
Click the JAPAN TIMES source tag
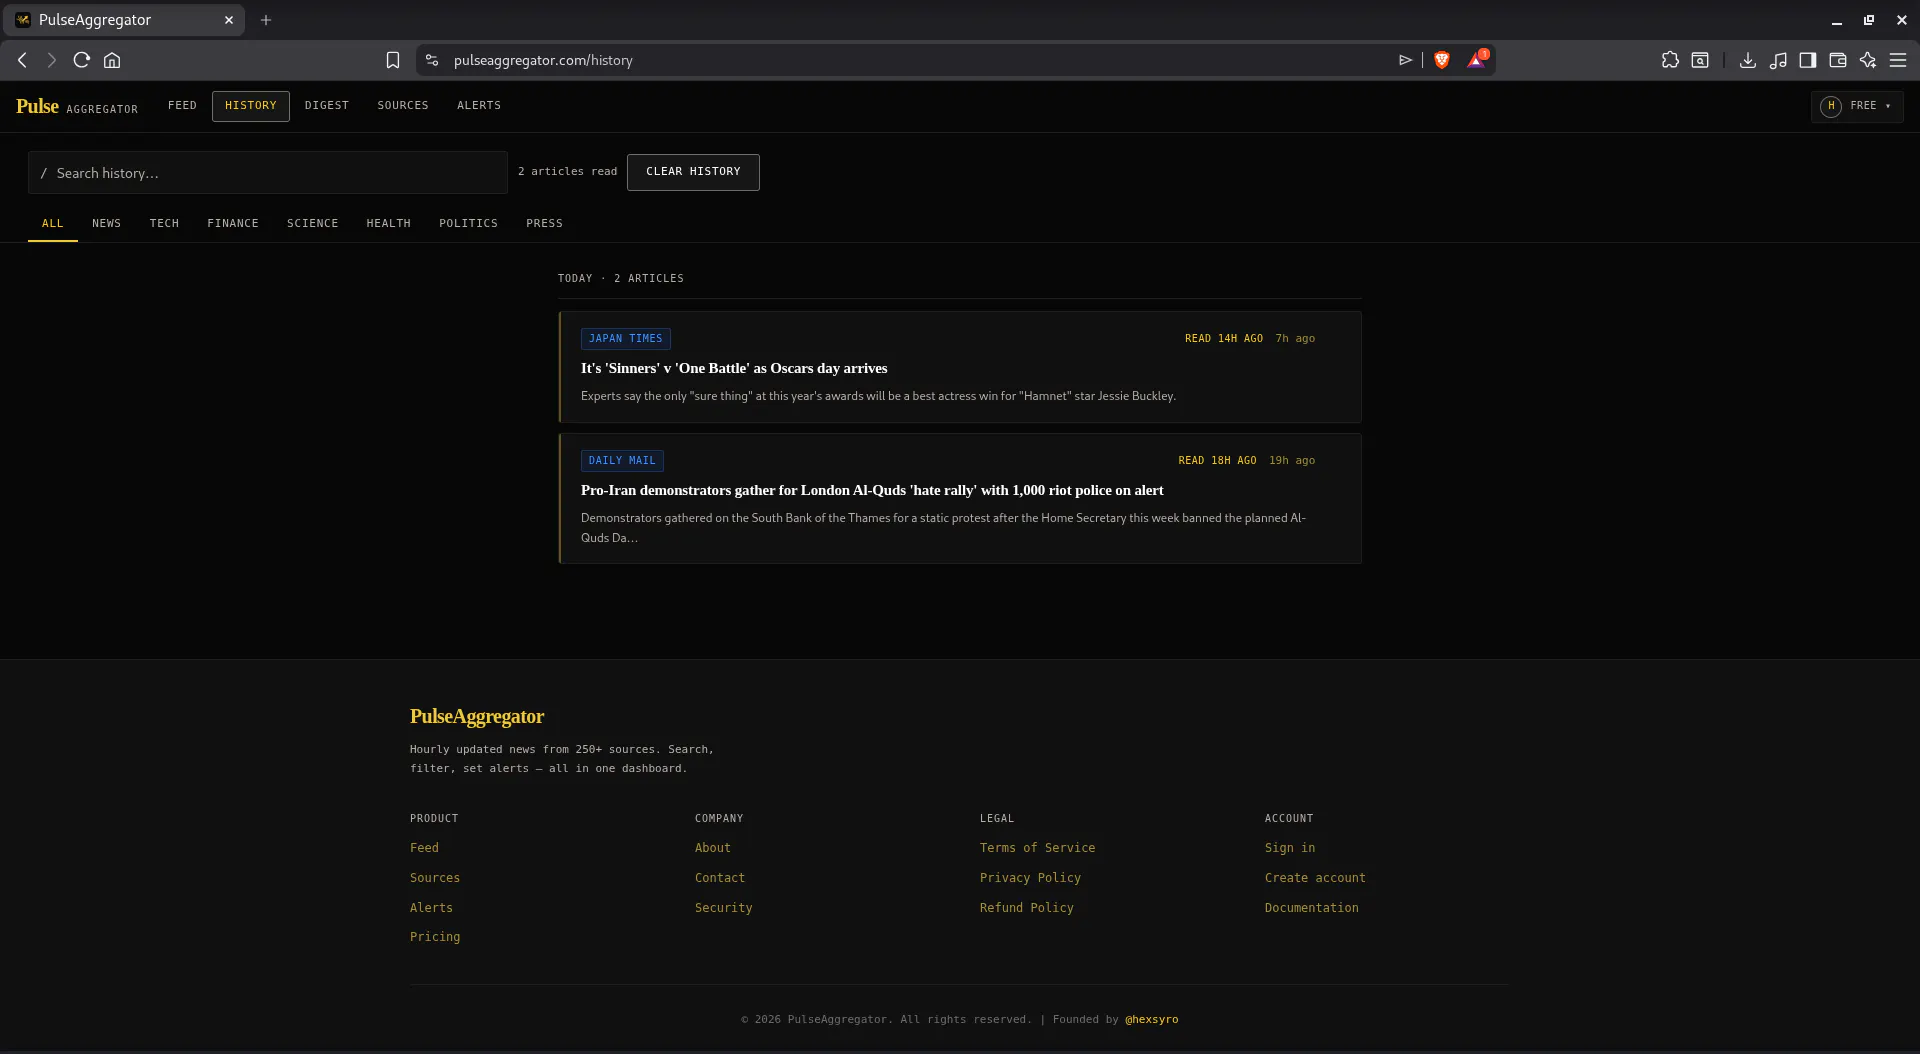626,339
